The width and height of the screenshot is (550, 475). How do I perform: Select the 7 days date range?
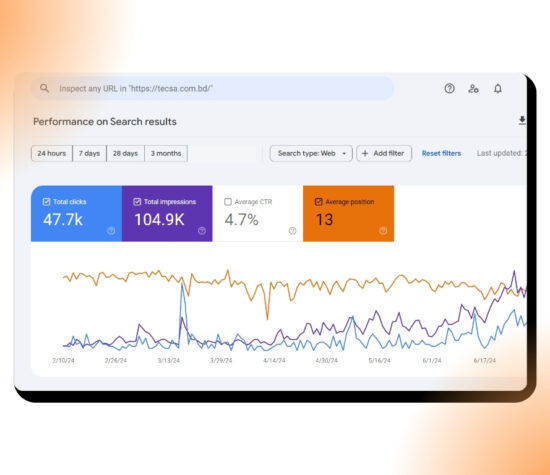click(x=89, y=153)
